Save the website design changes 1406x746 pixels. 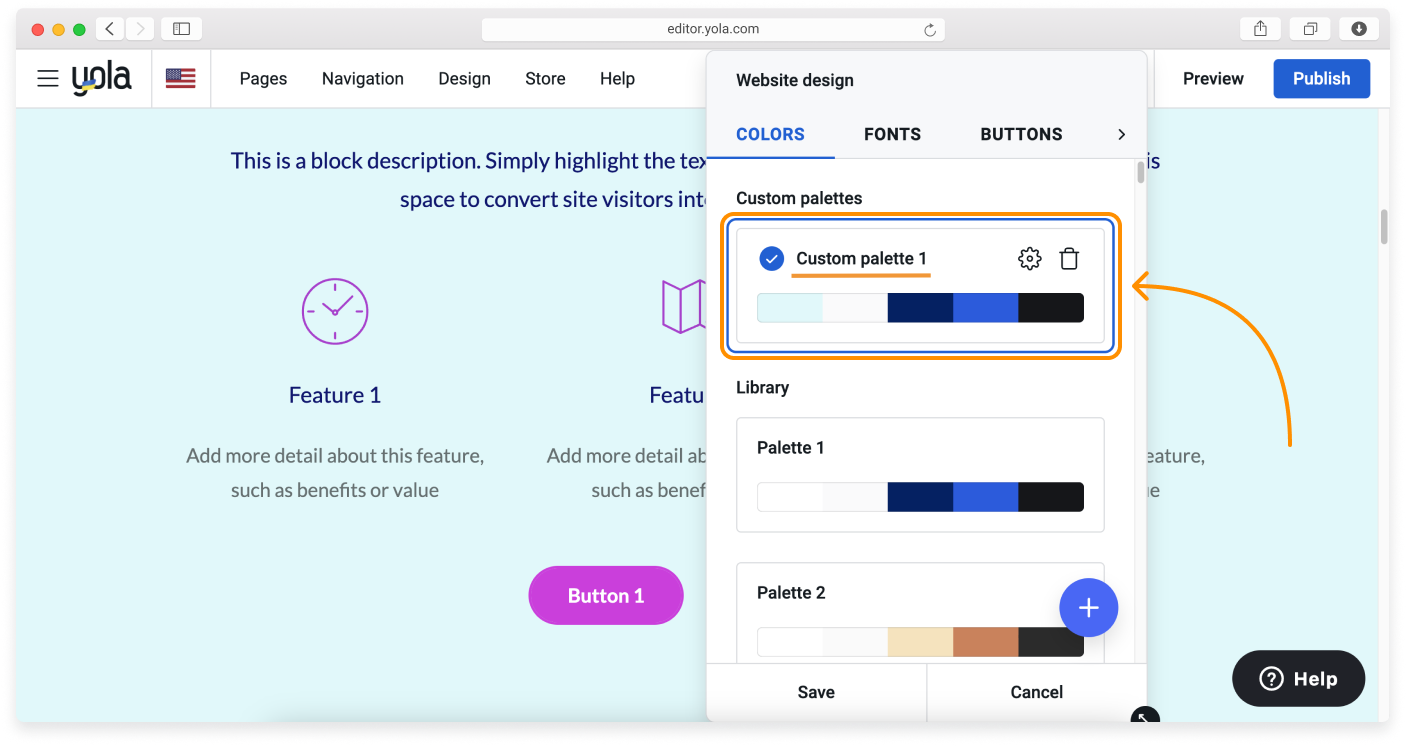(816, 692)
